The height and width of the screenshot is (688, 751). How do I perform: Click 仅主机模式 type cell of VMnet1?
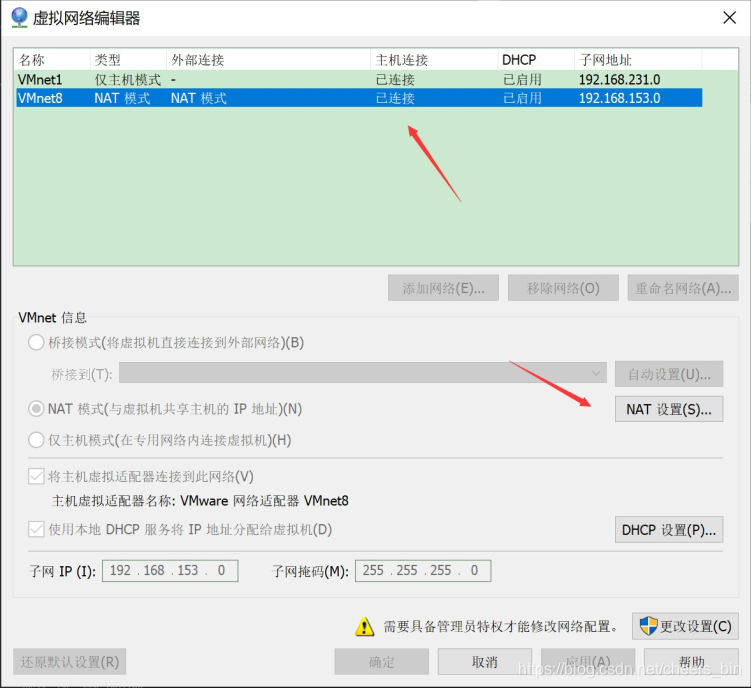[127, 79]
